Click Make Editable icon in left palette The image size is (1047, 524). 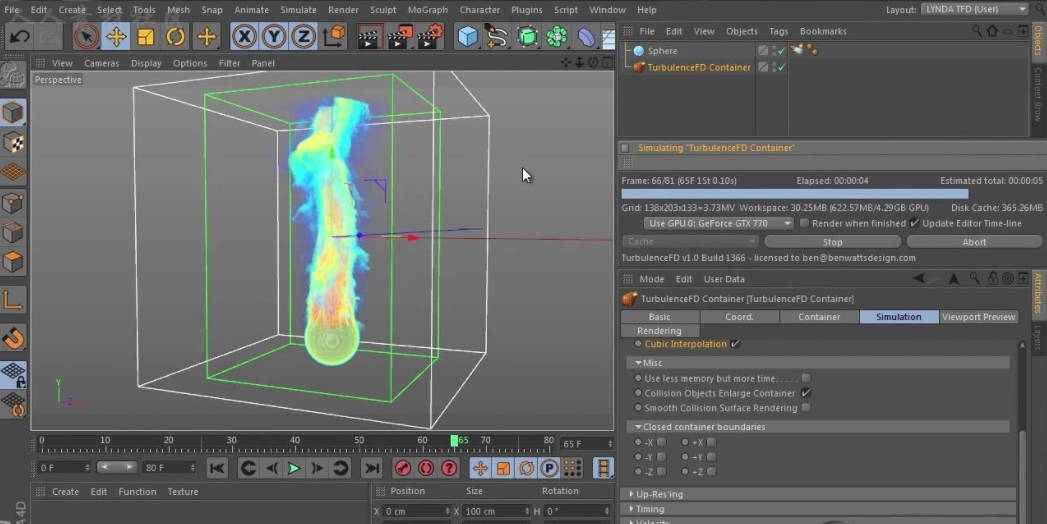[13, 75]
